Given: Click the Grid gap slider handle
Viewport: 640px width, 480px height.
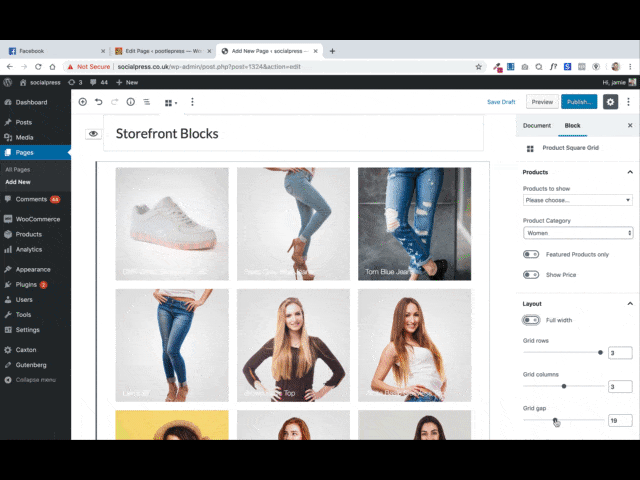Looking at the screenshot, I should [555, 420].
